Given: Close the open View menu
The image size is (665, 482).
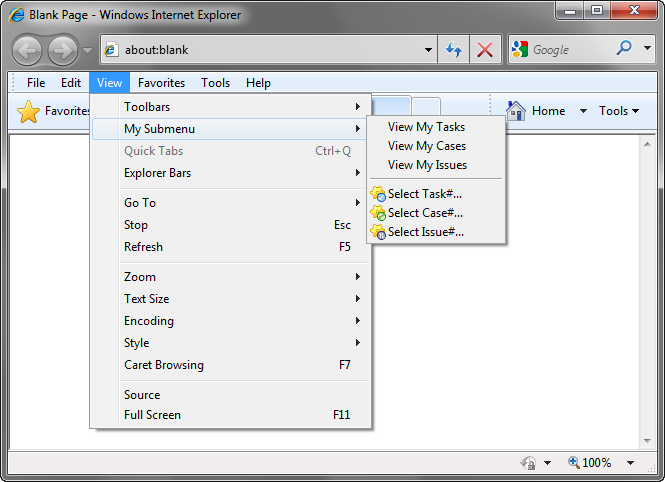Looking at the screenshot, I should [109, 83].
